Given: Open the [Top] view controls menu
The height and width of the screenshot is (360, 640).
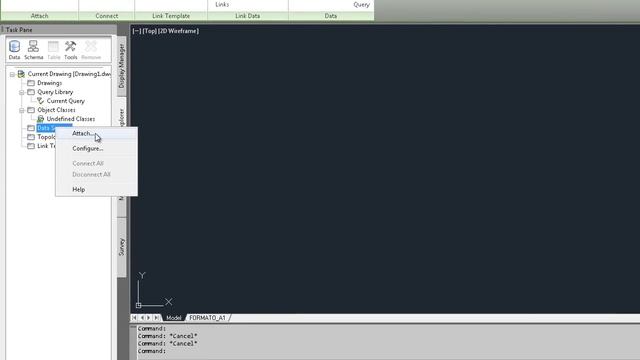Looking at the screenshot, I should (x=149, y=31).
